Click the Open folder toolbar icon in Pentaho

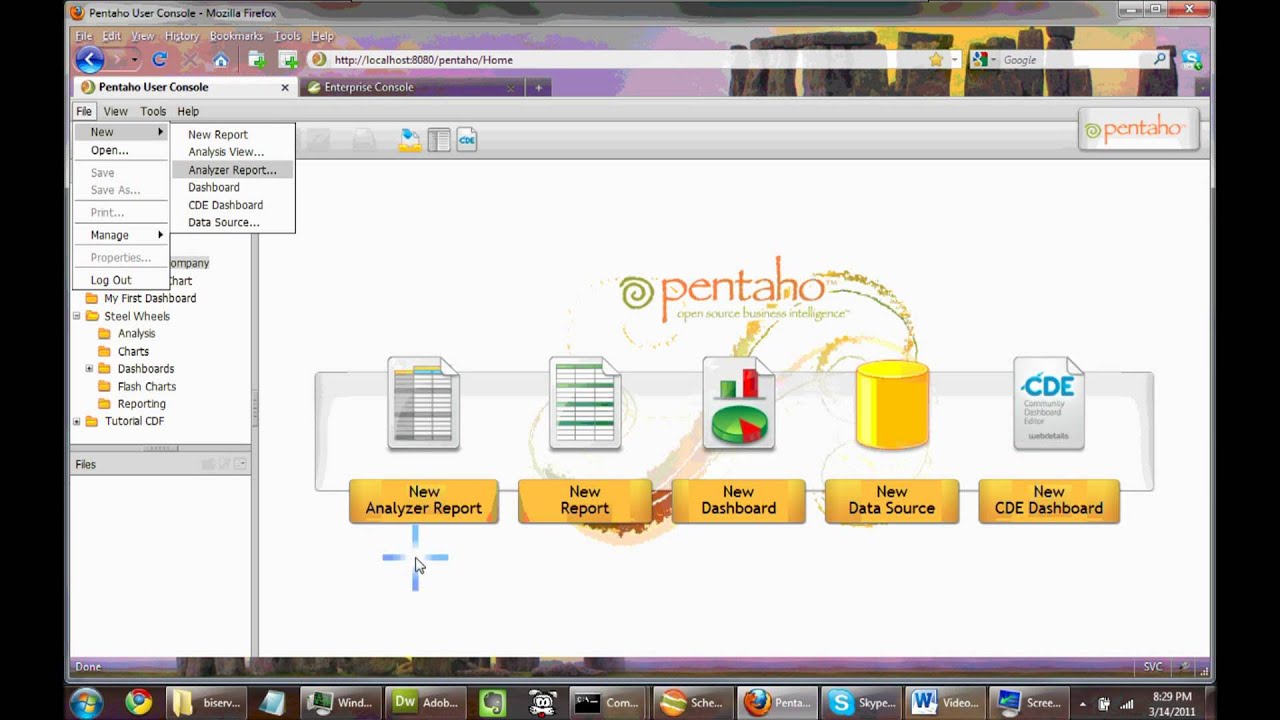point(410,140)
